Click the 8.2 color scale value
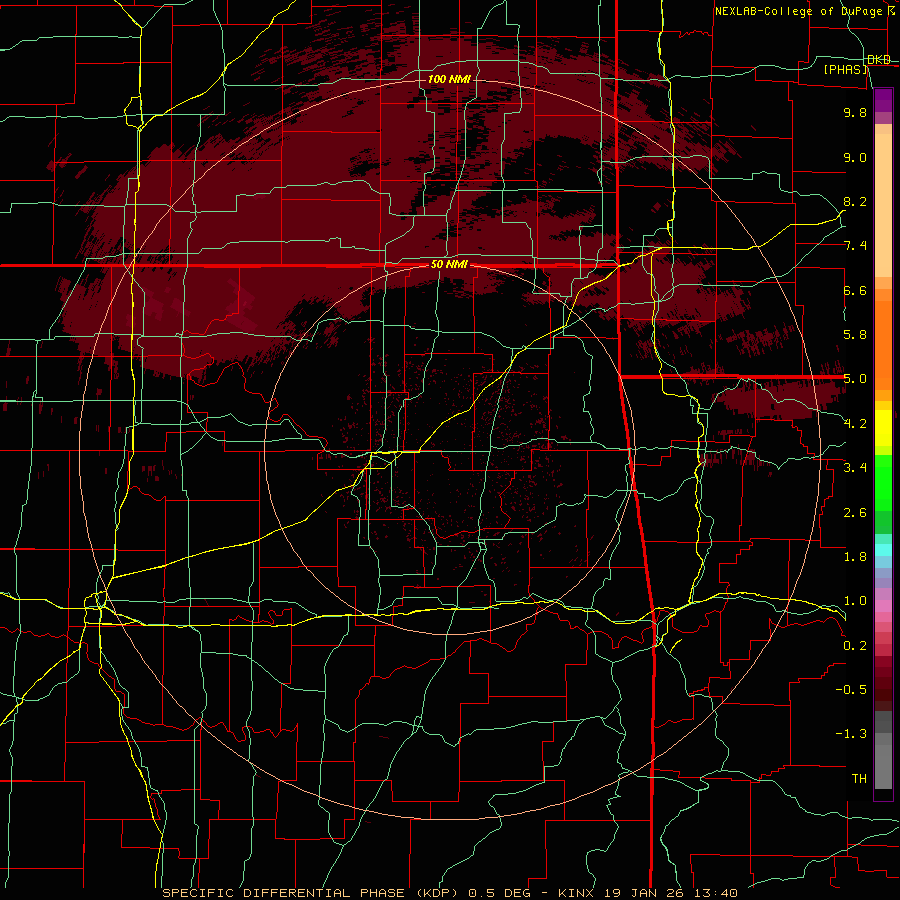This screenshot has height=900, width=900. 855,201
